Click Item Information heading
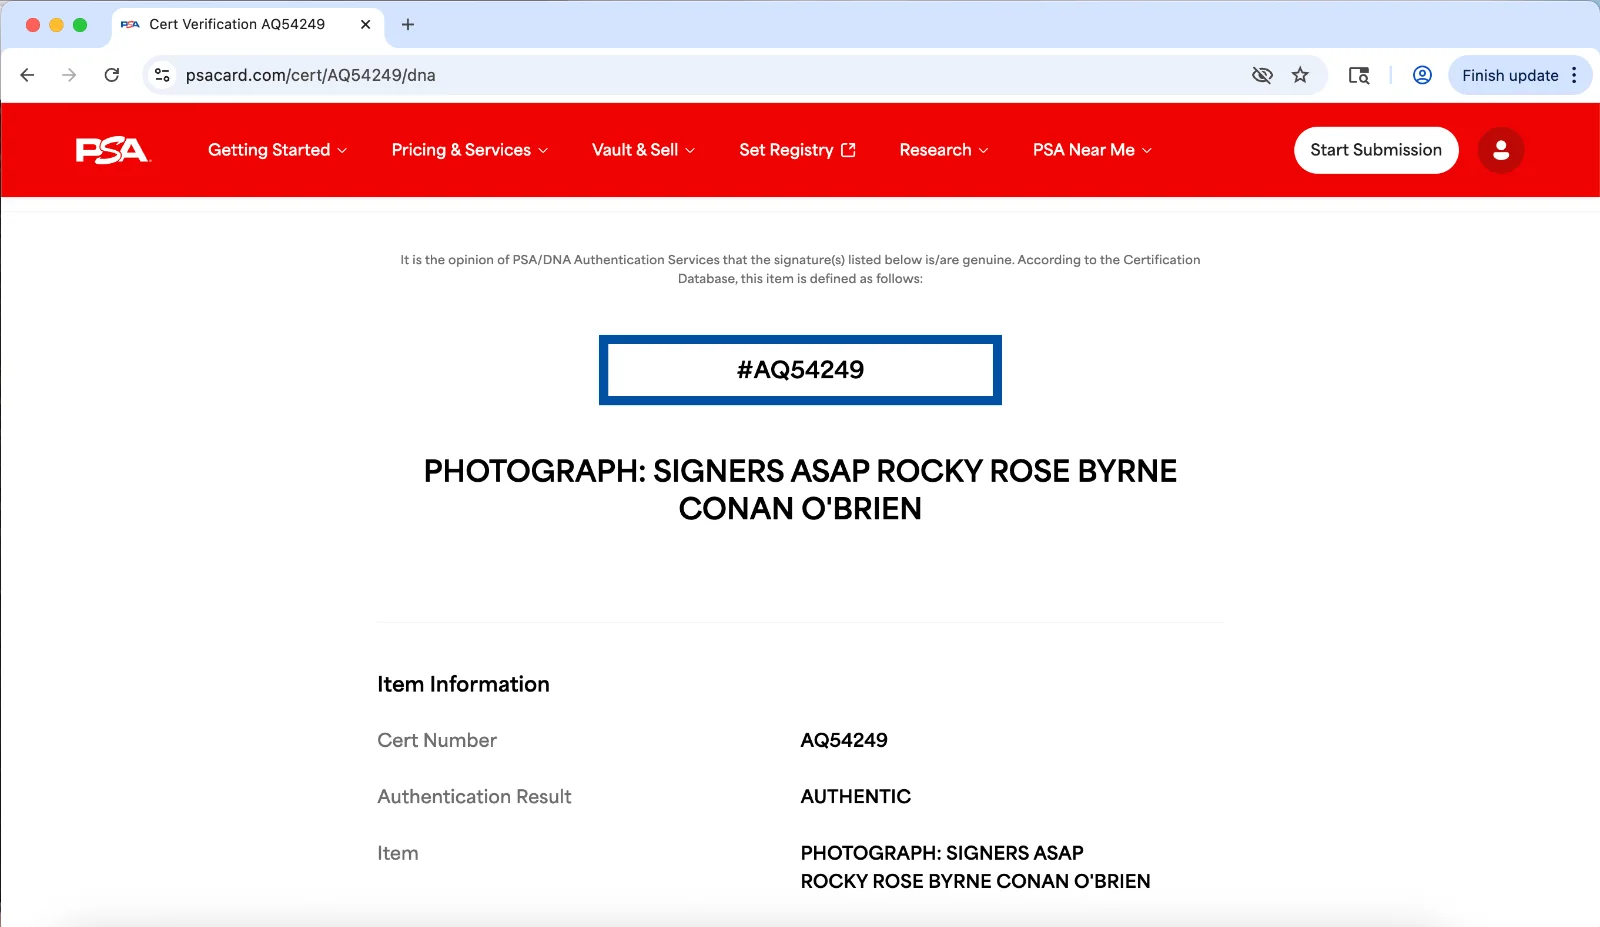The width and height of the screenshot is (1600, 927). pos(463,684)
